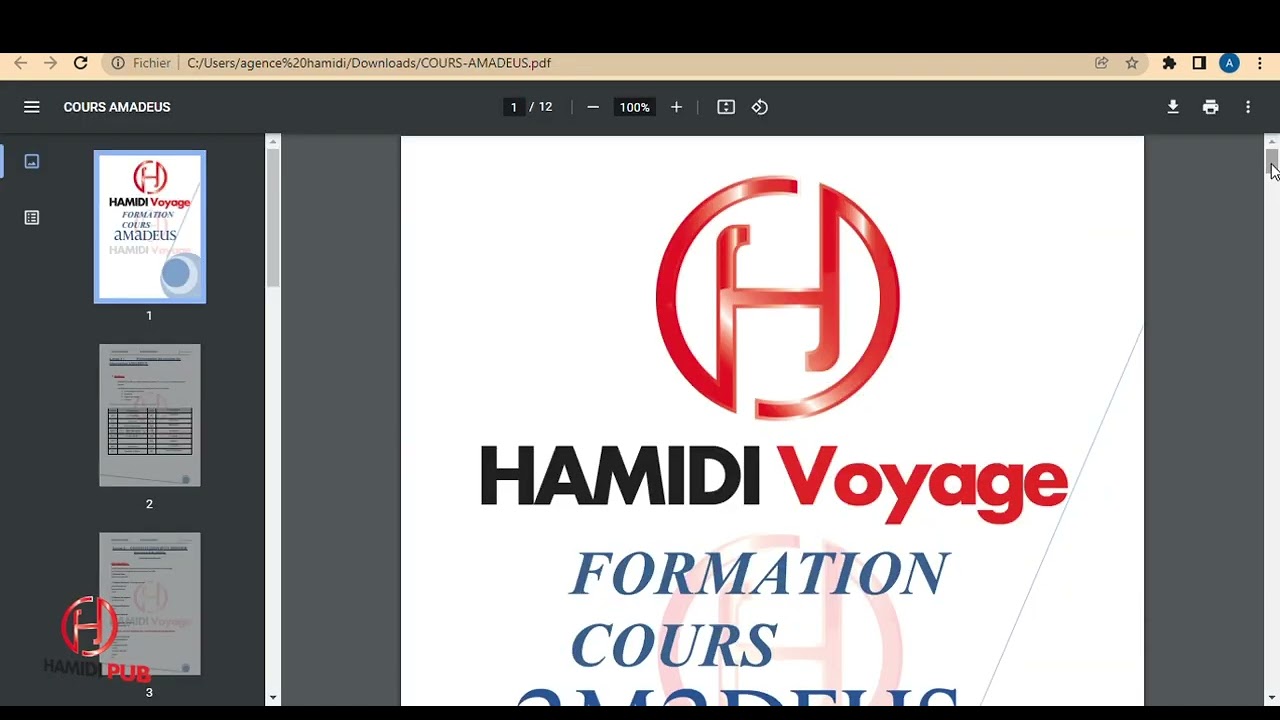Click the Fichier label in address bar
Image resolution: width=1280 pixels, height=720 pixels.
click(x=152, y=63)
